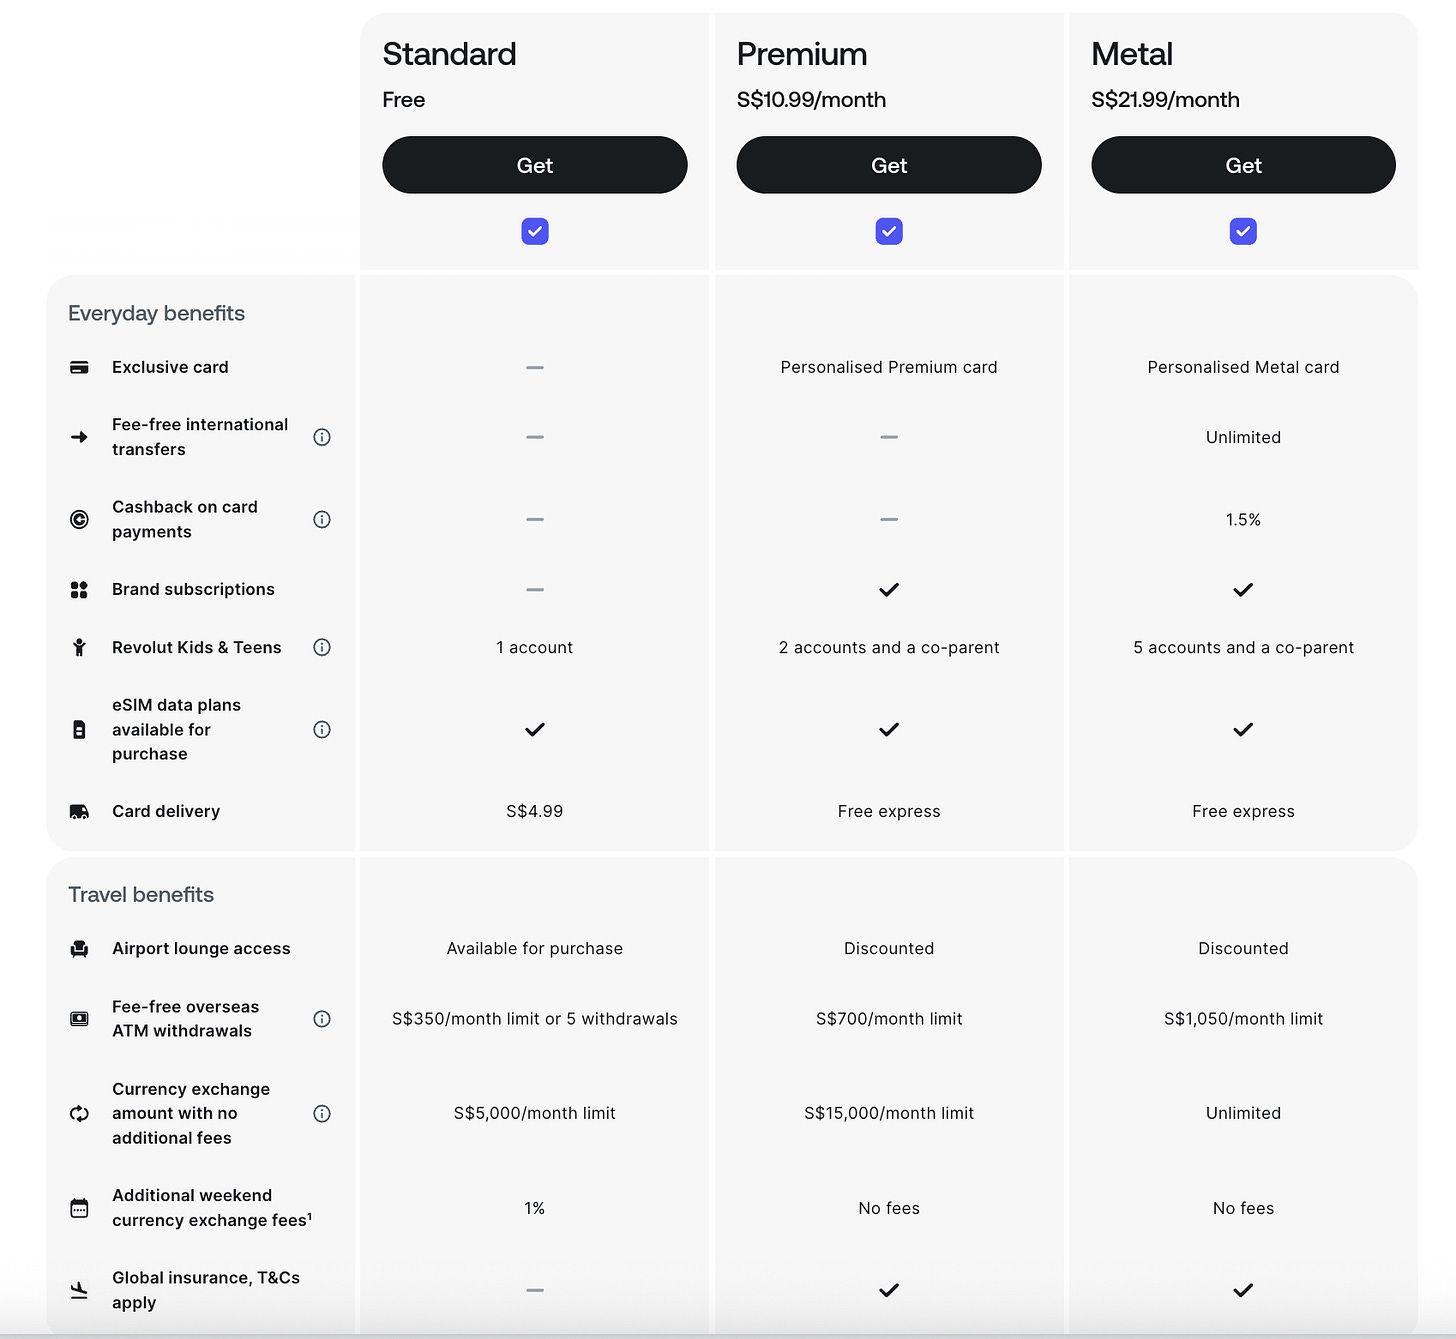Uncheck the Metal plan checkbox

pyautogui.click(x=1243, y=231)
